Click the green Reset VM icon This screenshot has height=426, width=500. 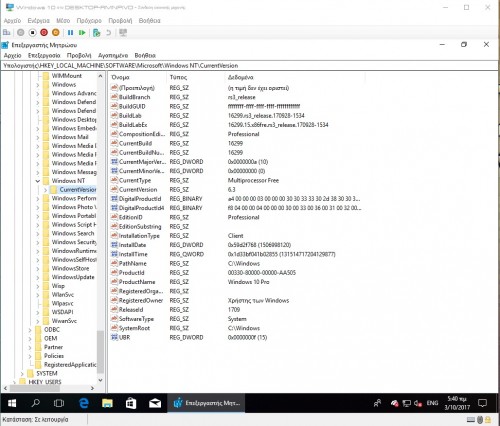pos(82,33)
